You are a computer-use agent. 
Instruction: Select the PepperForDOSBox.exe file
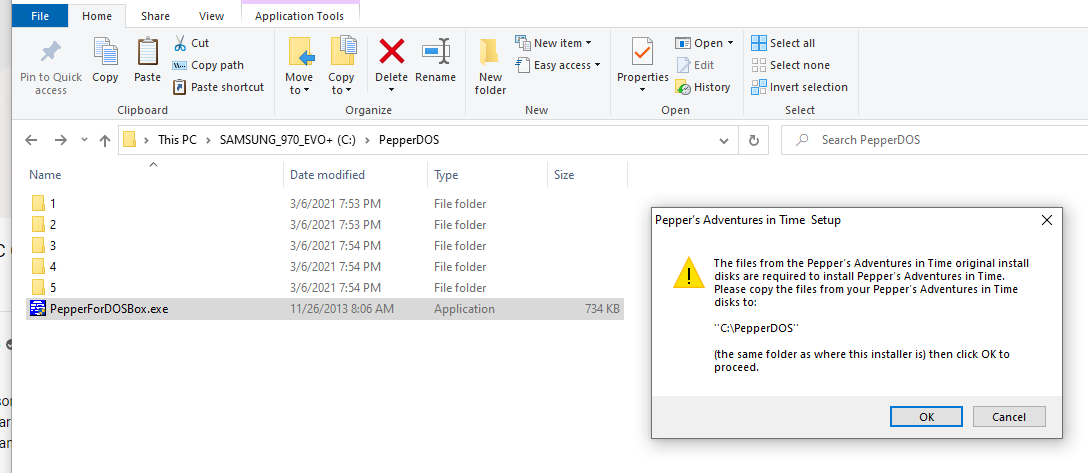coord(325,309)
